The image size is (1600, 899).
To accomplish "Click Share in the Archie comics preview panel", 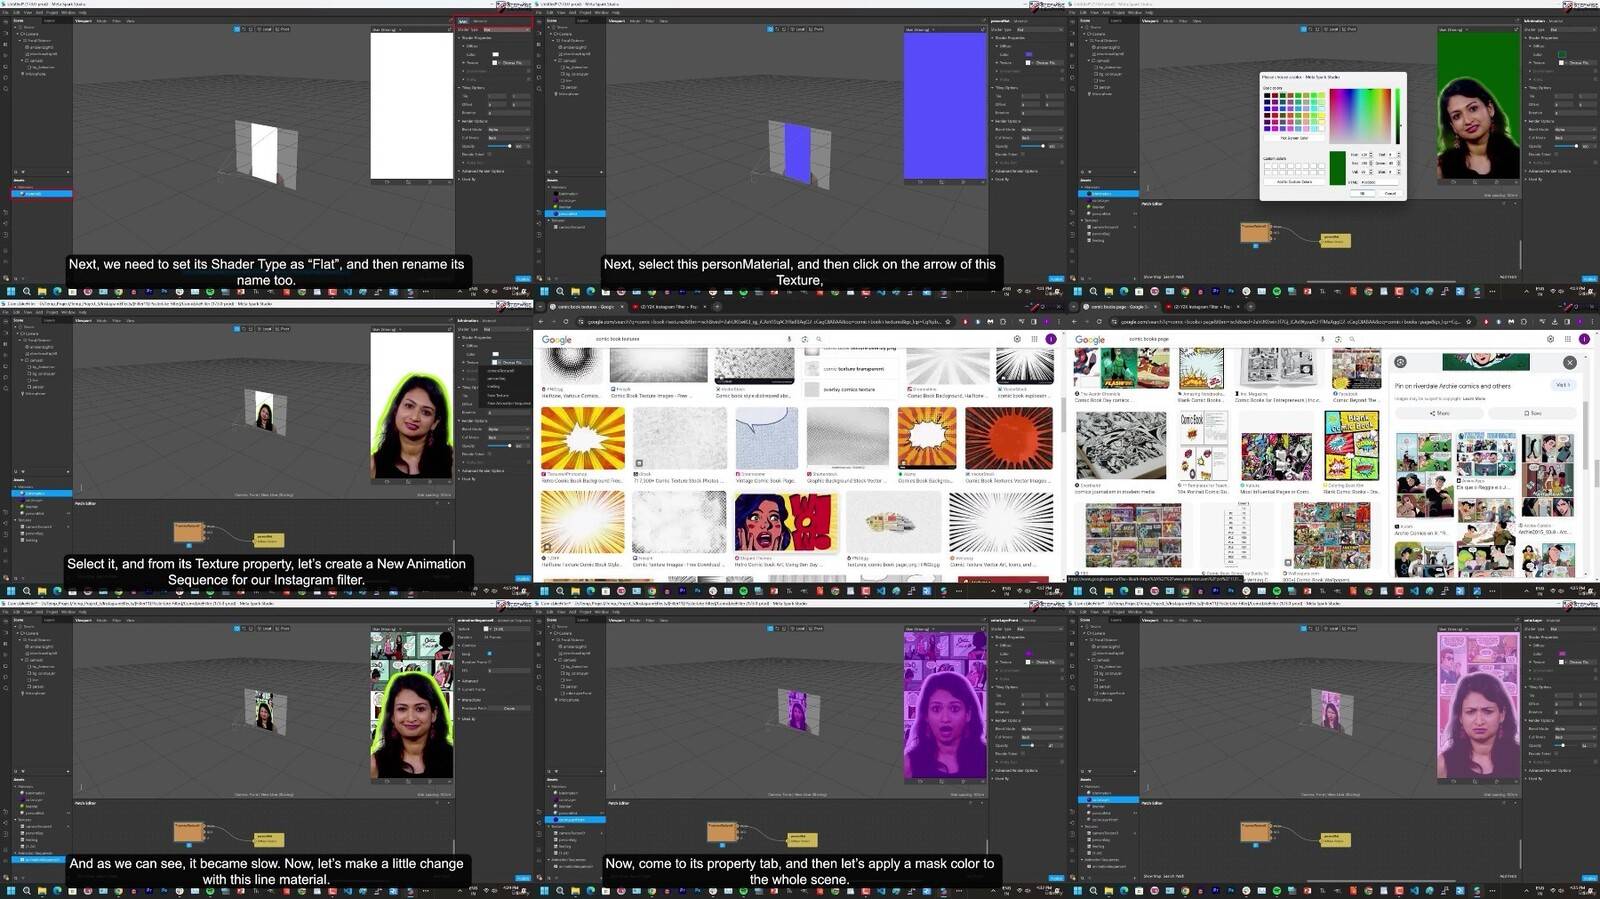I will pos(1440,413).
